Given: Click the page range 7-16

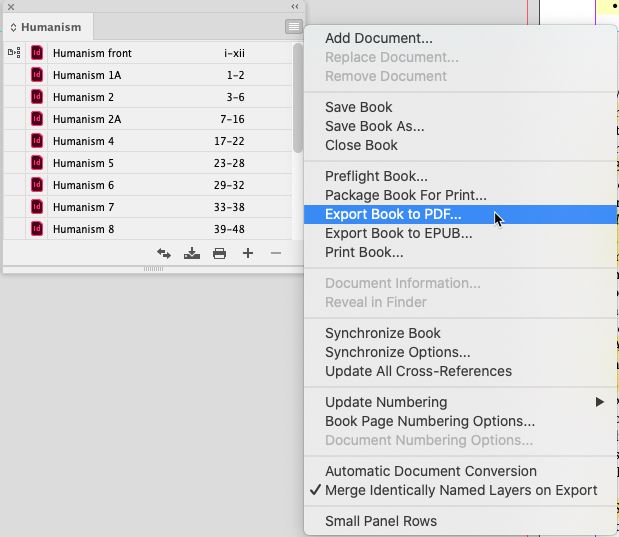Looking at the screenshot, I should point(233,119).
